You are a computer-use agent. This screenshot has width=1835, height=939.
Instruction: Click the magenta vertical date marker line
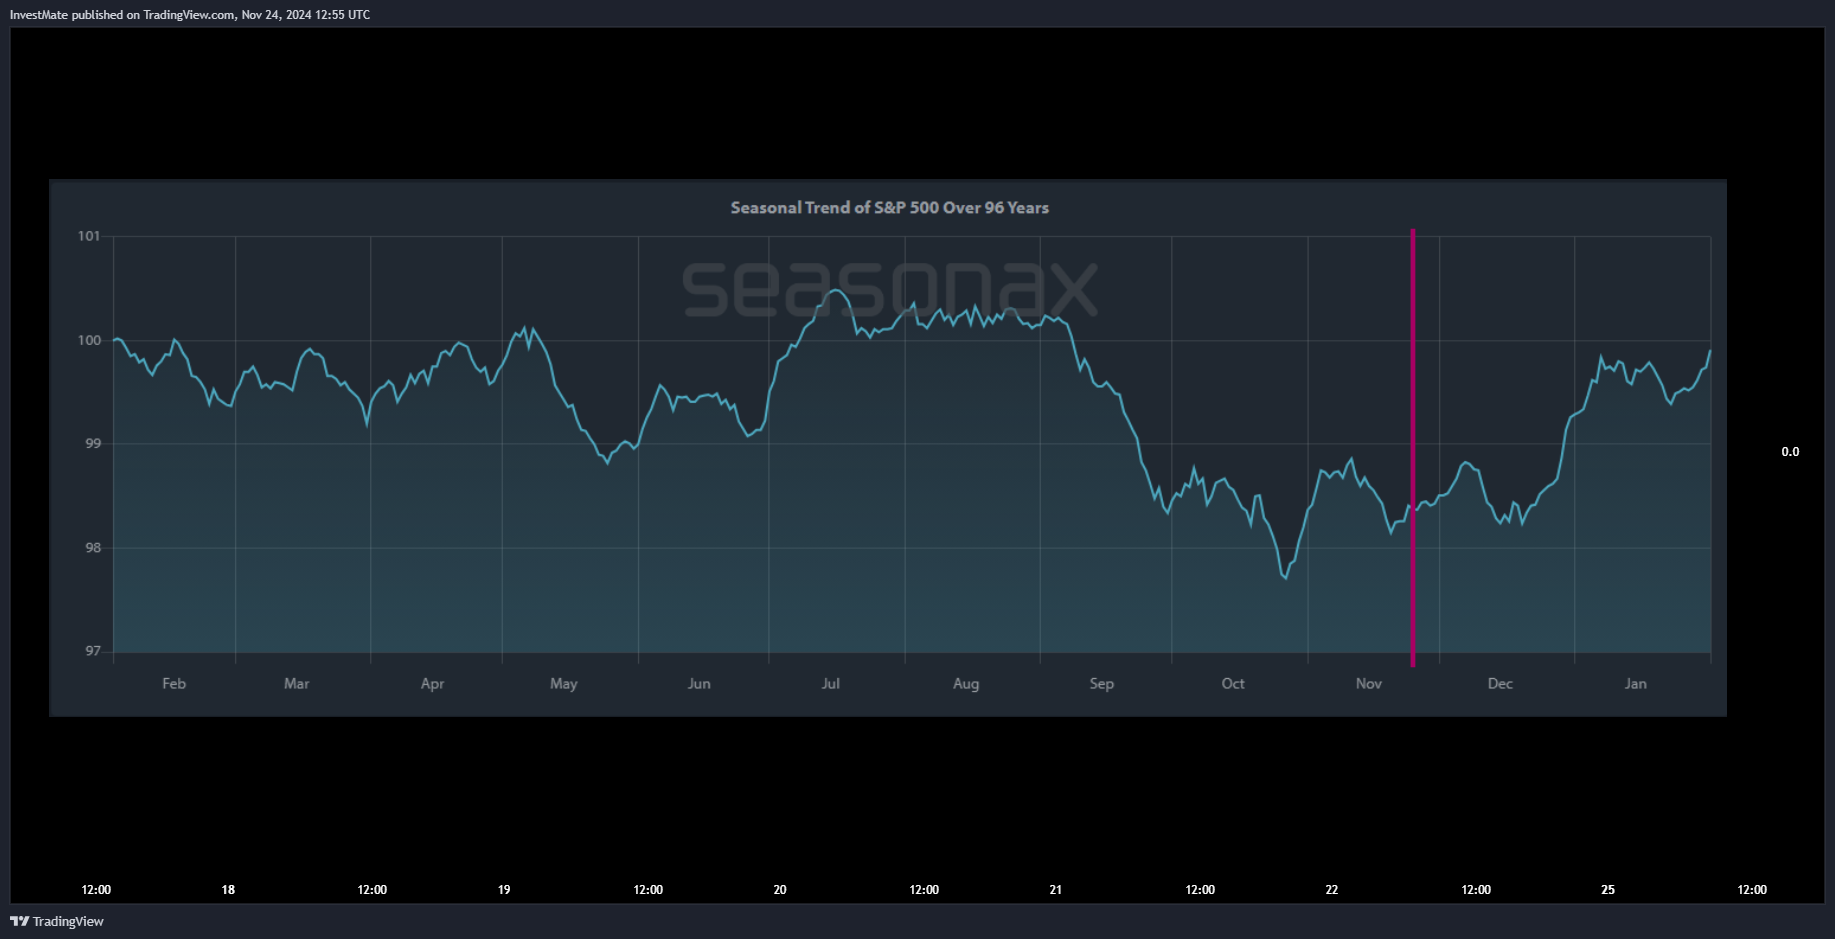coord(1413,447)
